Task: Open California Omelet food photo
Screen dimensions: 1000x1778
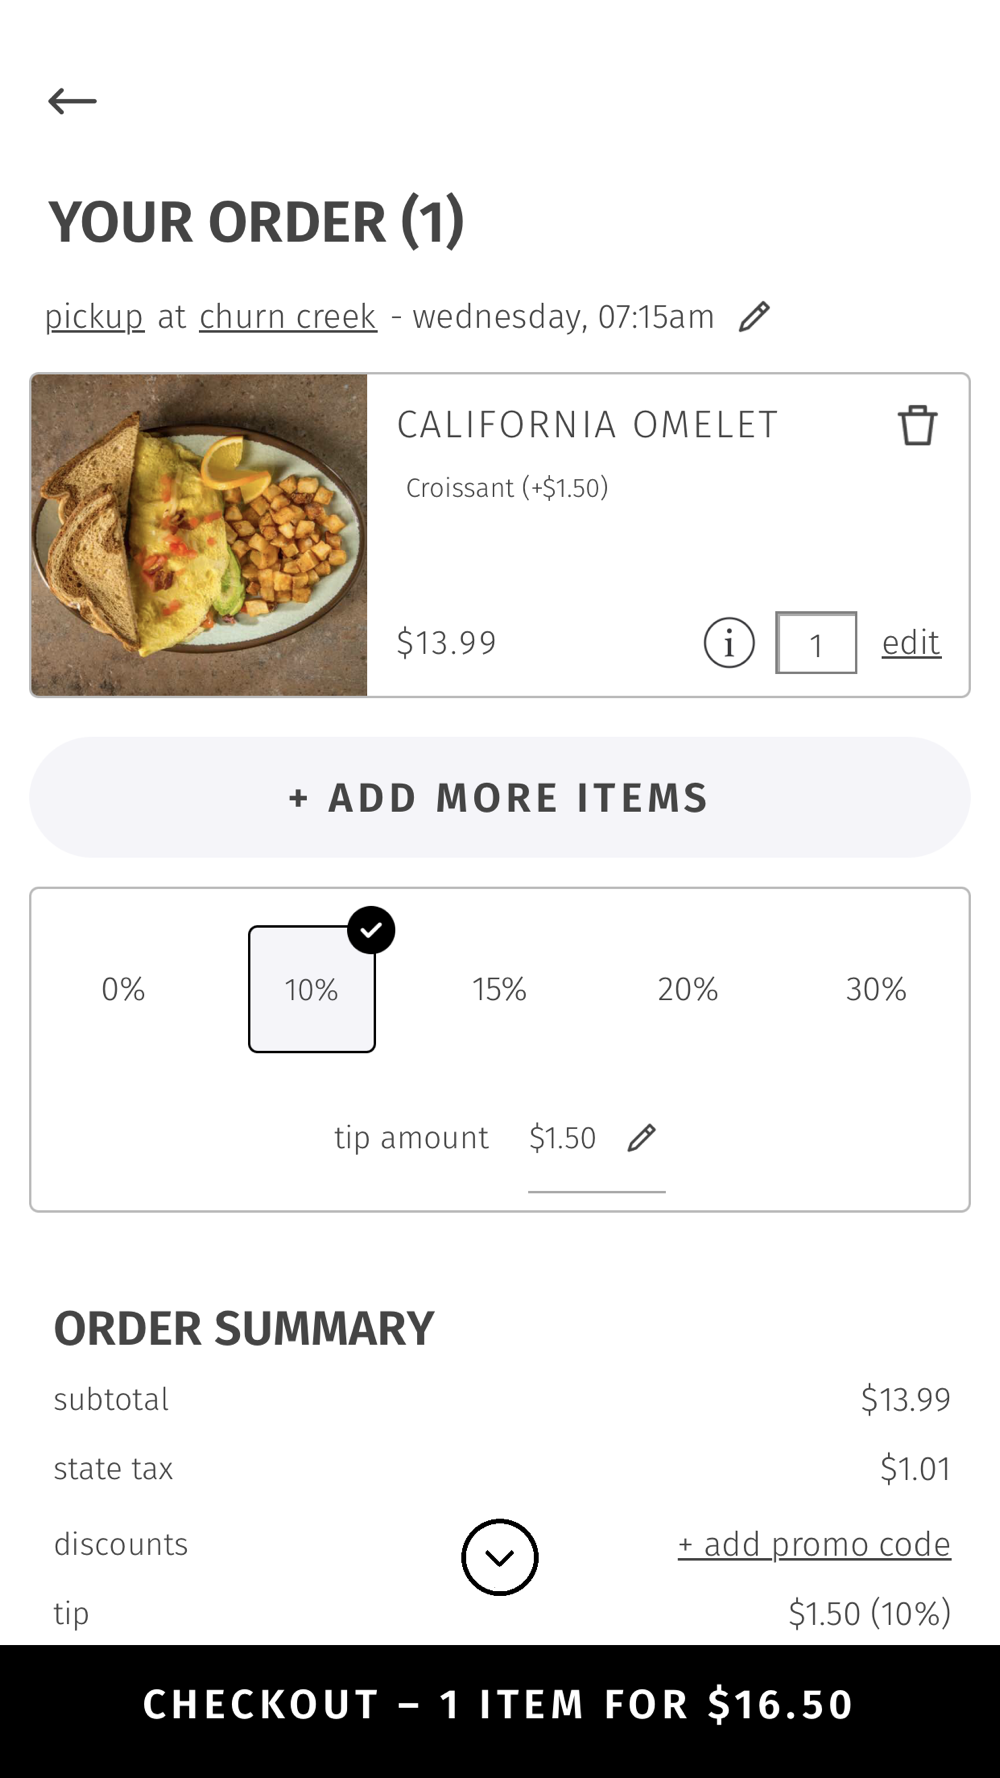Action: point(199,535)
